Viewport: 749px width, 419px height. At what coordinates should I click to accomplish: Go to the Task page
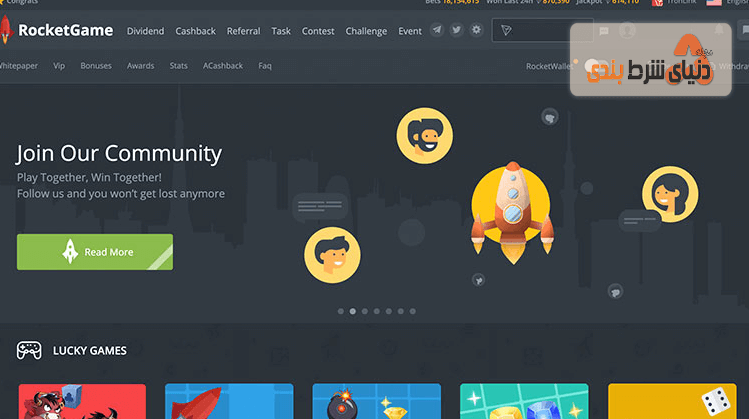pyautogui.click(x=281, y=31)
